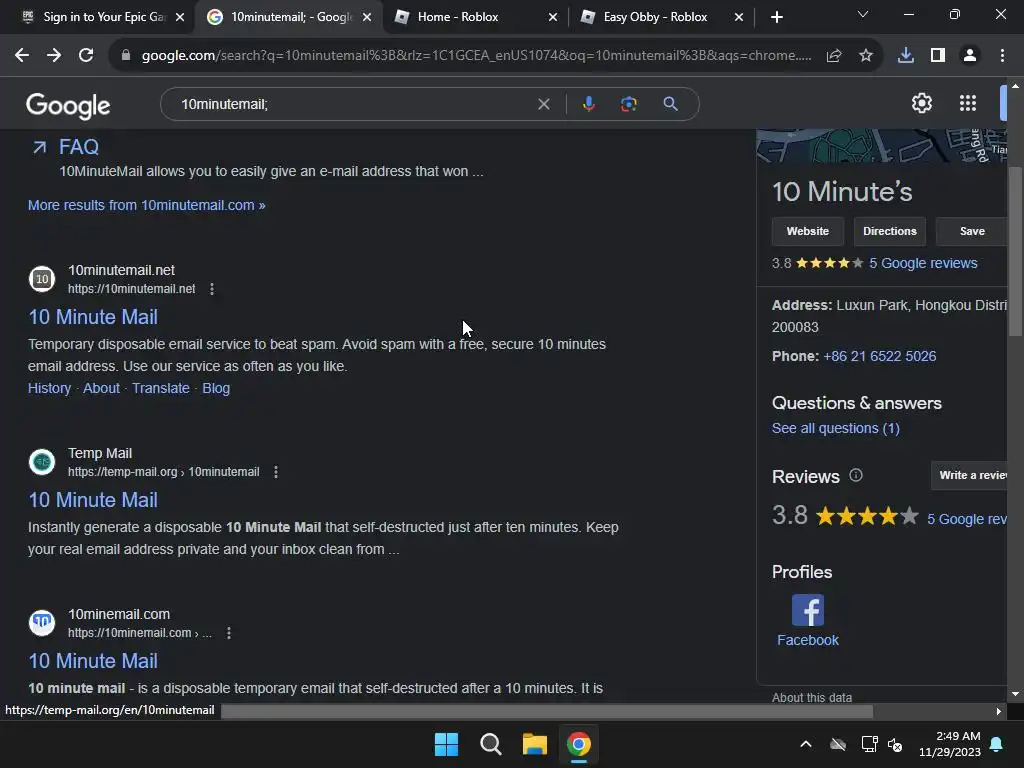This screenshot has width=1024, height=768.
Task: Open the Google apps grid
Action: (968, 103)
